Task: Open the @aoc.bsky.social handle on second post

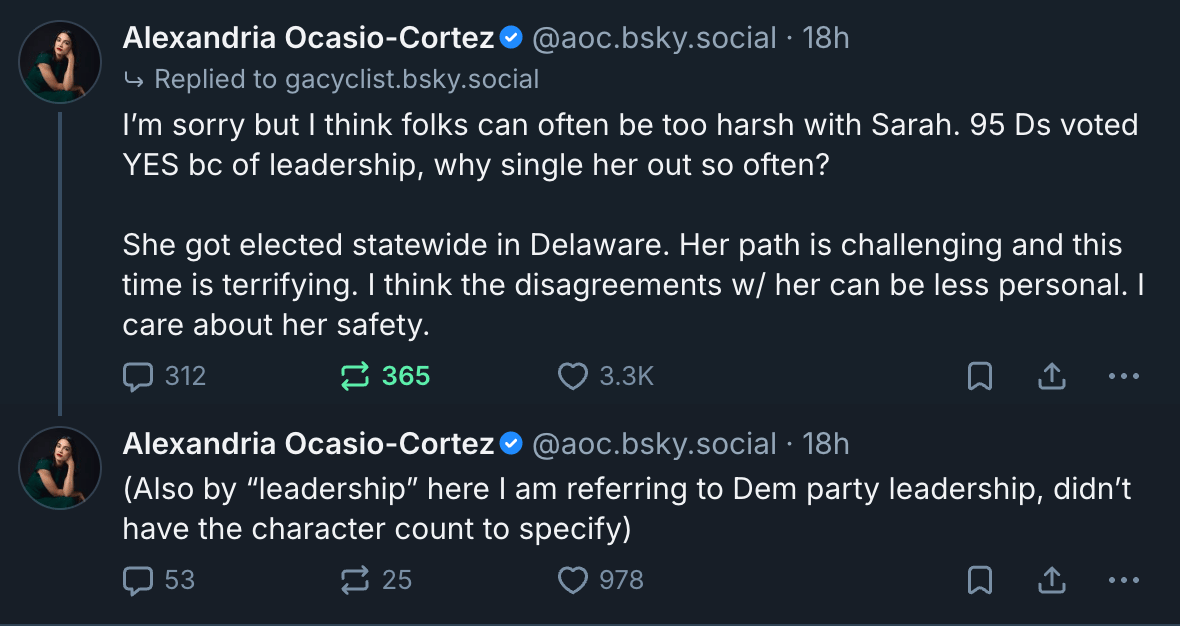Action: coord(654,444)
